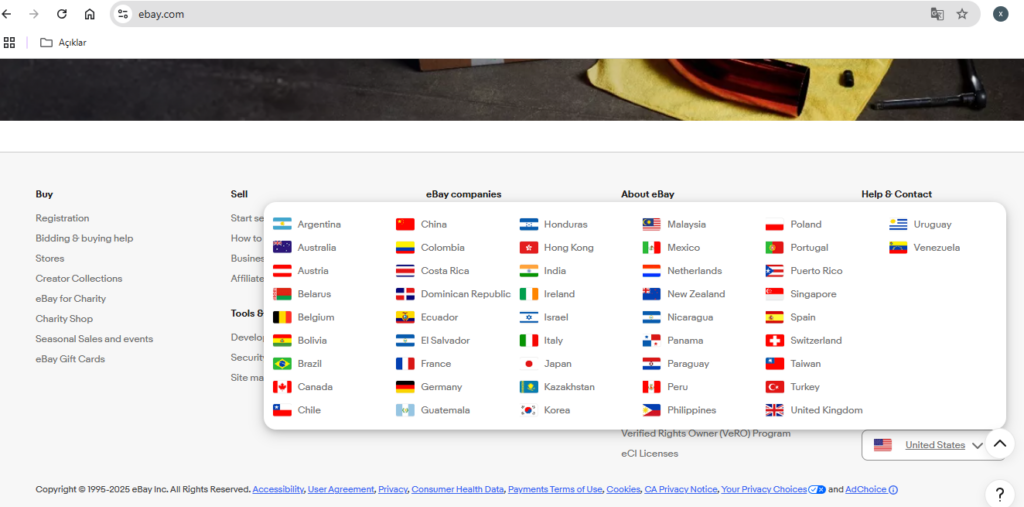Select Poland from the country list

806,224
